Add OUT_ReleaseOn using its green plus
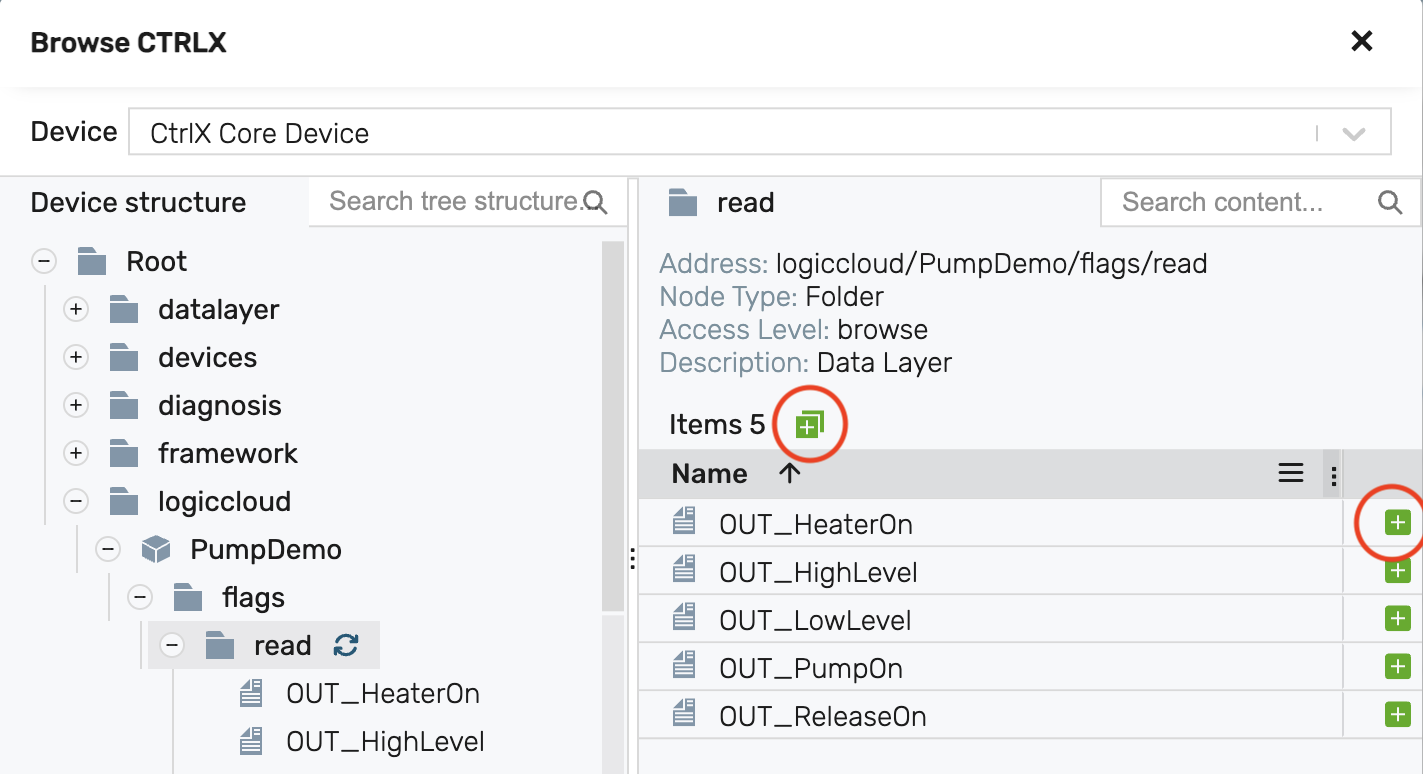Screen dimensions: 1423x774 (1397, 715)
